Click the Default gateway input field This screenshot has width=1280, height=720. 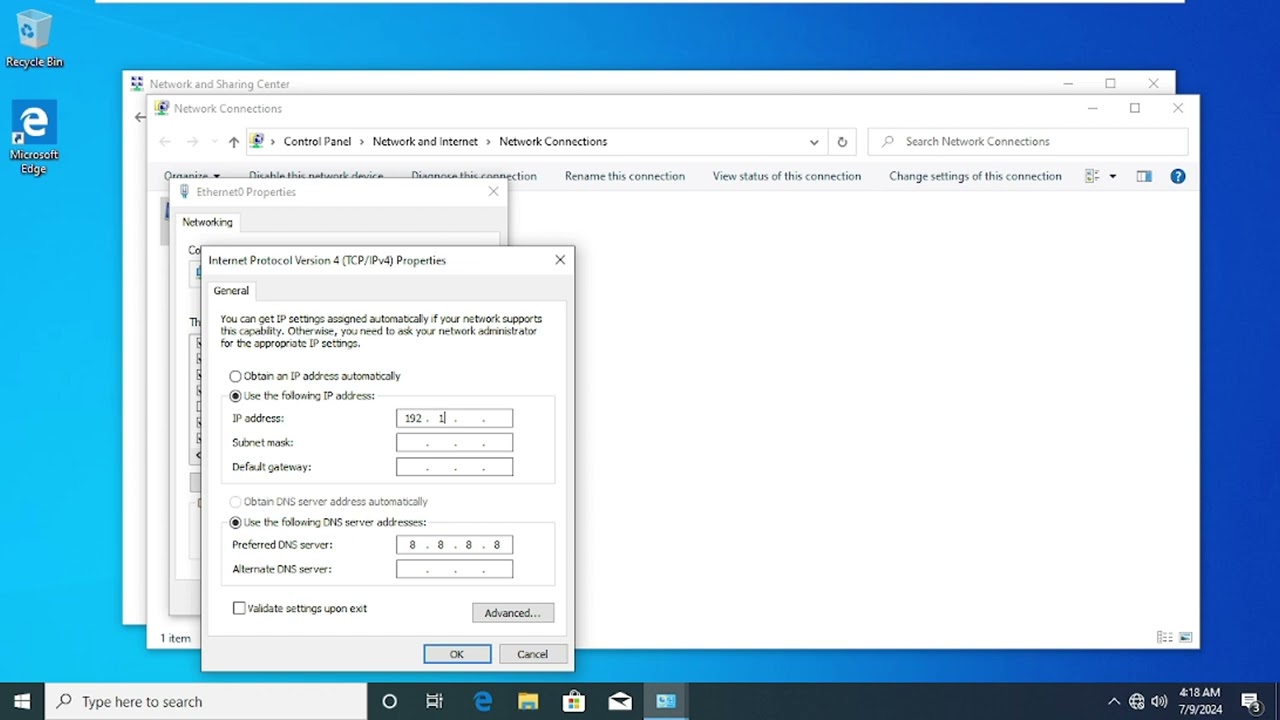coord(454,467)
